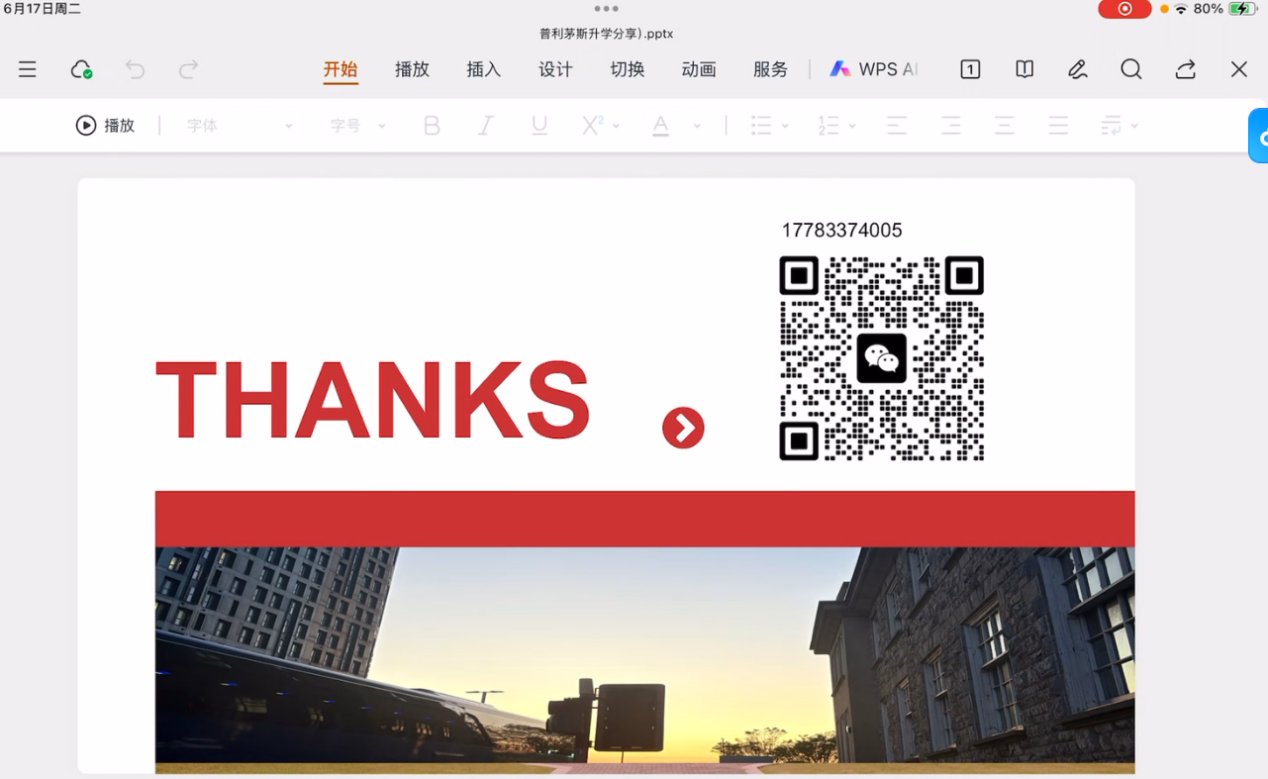The height and width of the screenshot is (779, 1268).
Task: Open text direction options
Action: click(x=1111, y=126)
